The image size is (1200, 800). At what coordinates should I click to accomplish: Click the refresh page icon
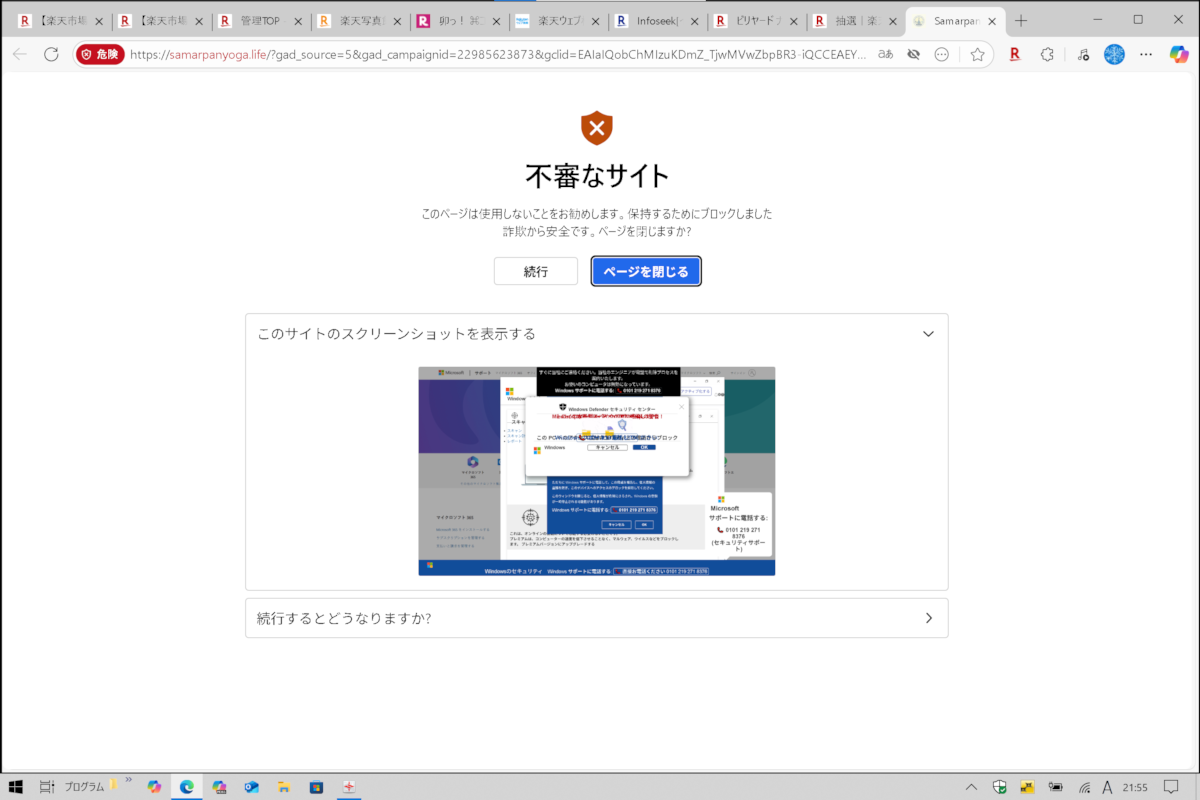51,55
